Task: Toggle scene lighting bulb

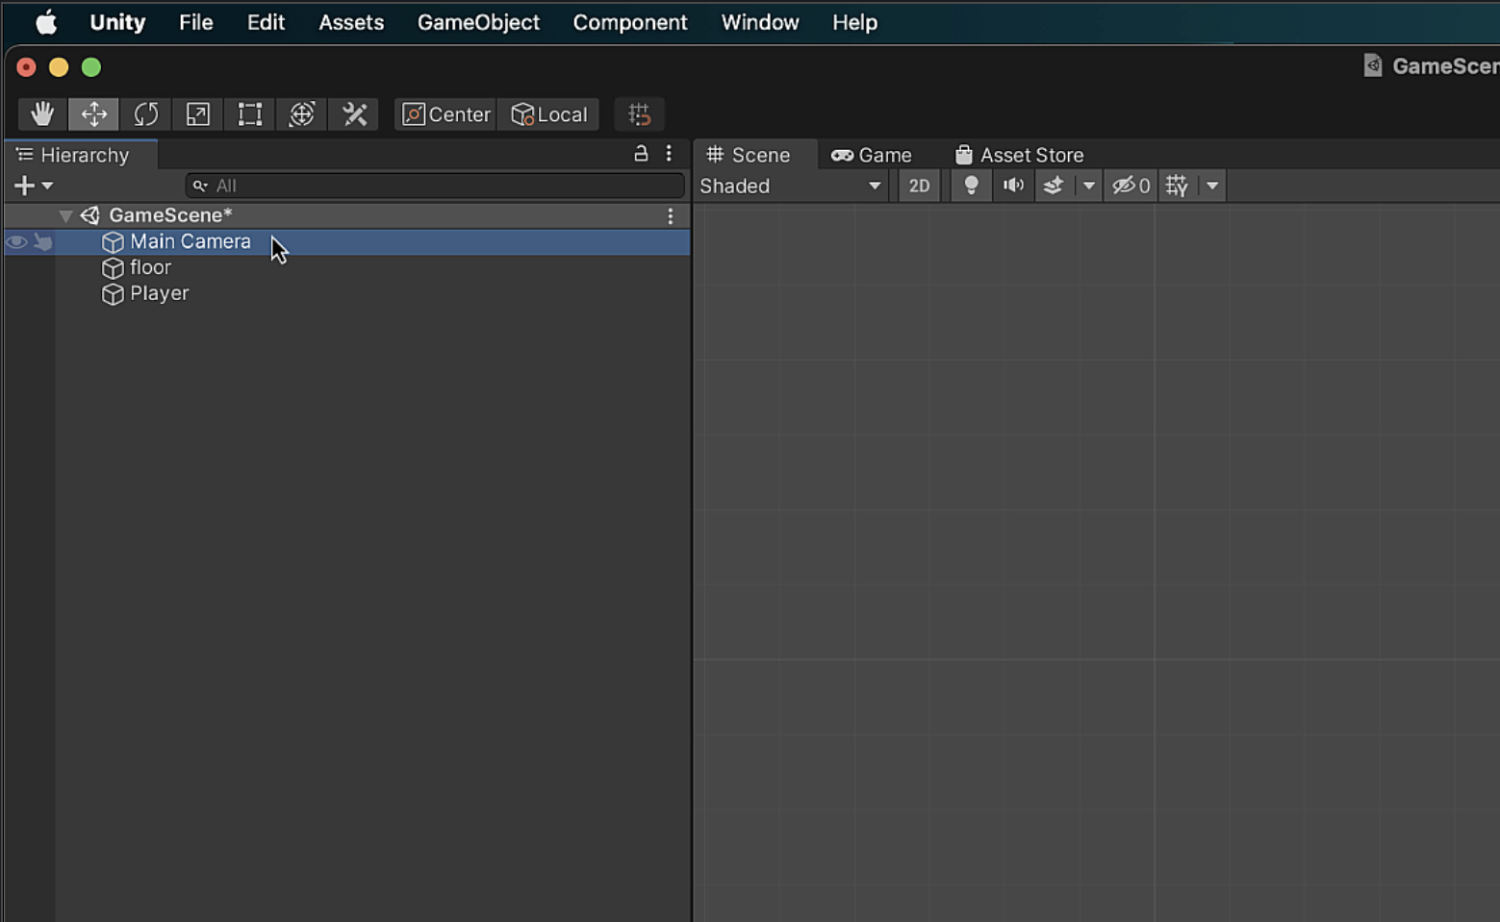Action: click(x=971, y=186)
